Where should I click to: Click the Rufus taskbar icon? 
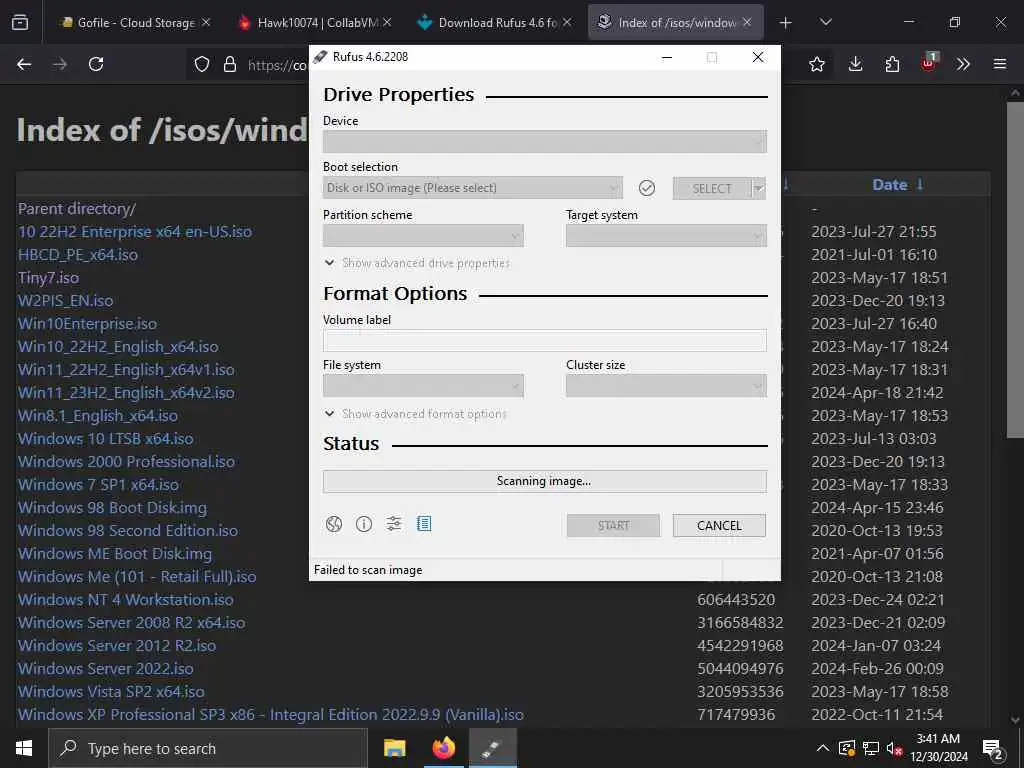point(493,748)
